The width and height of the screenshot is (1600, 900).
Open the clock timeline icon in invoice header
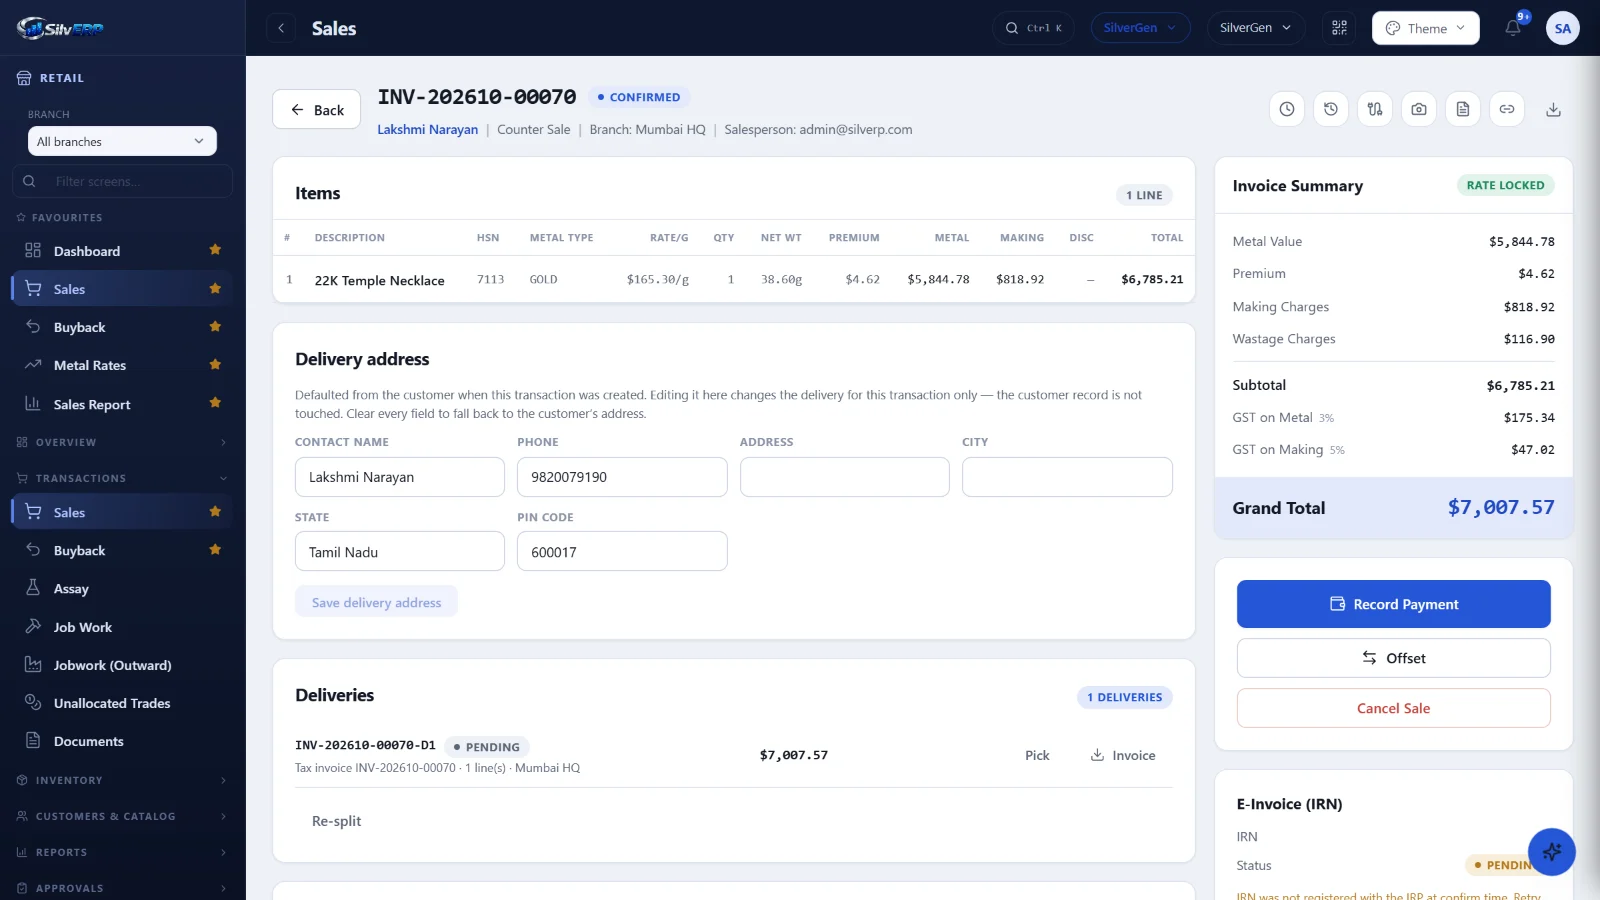click(1287, 109)
